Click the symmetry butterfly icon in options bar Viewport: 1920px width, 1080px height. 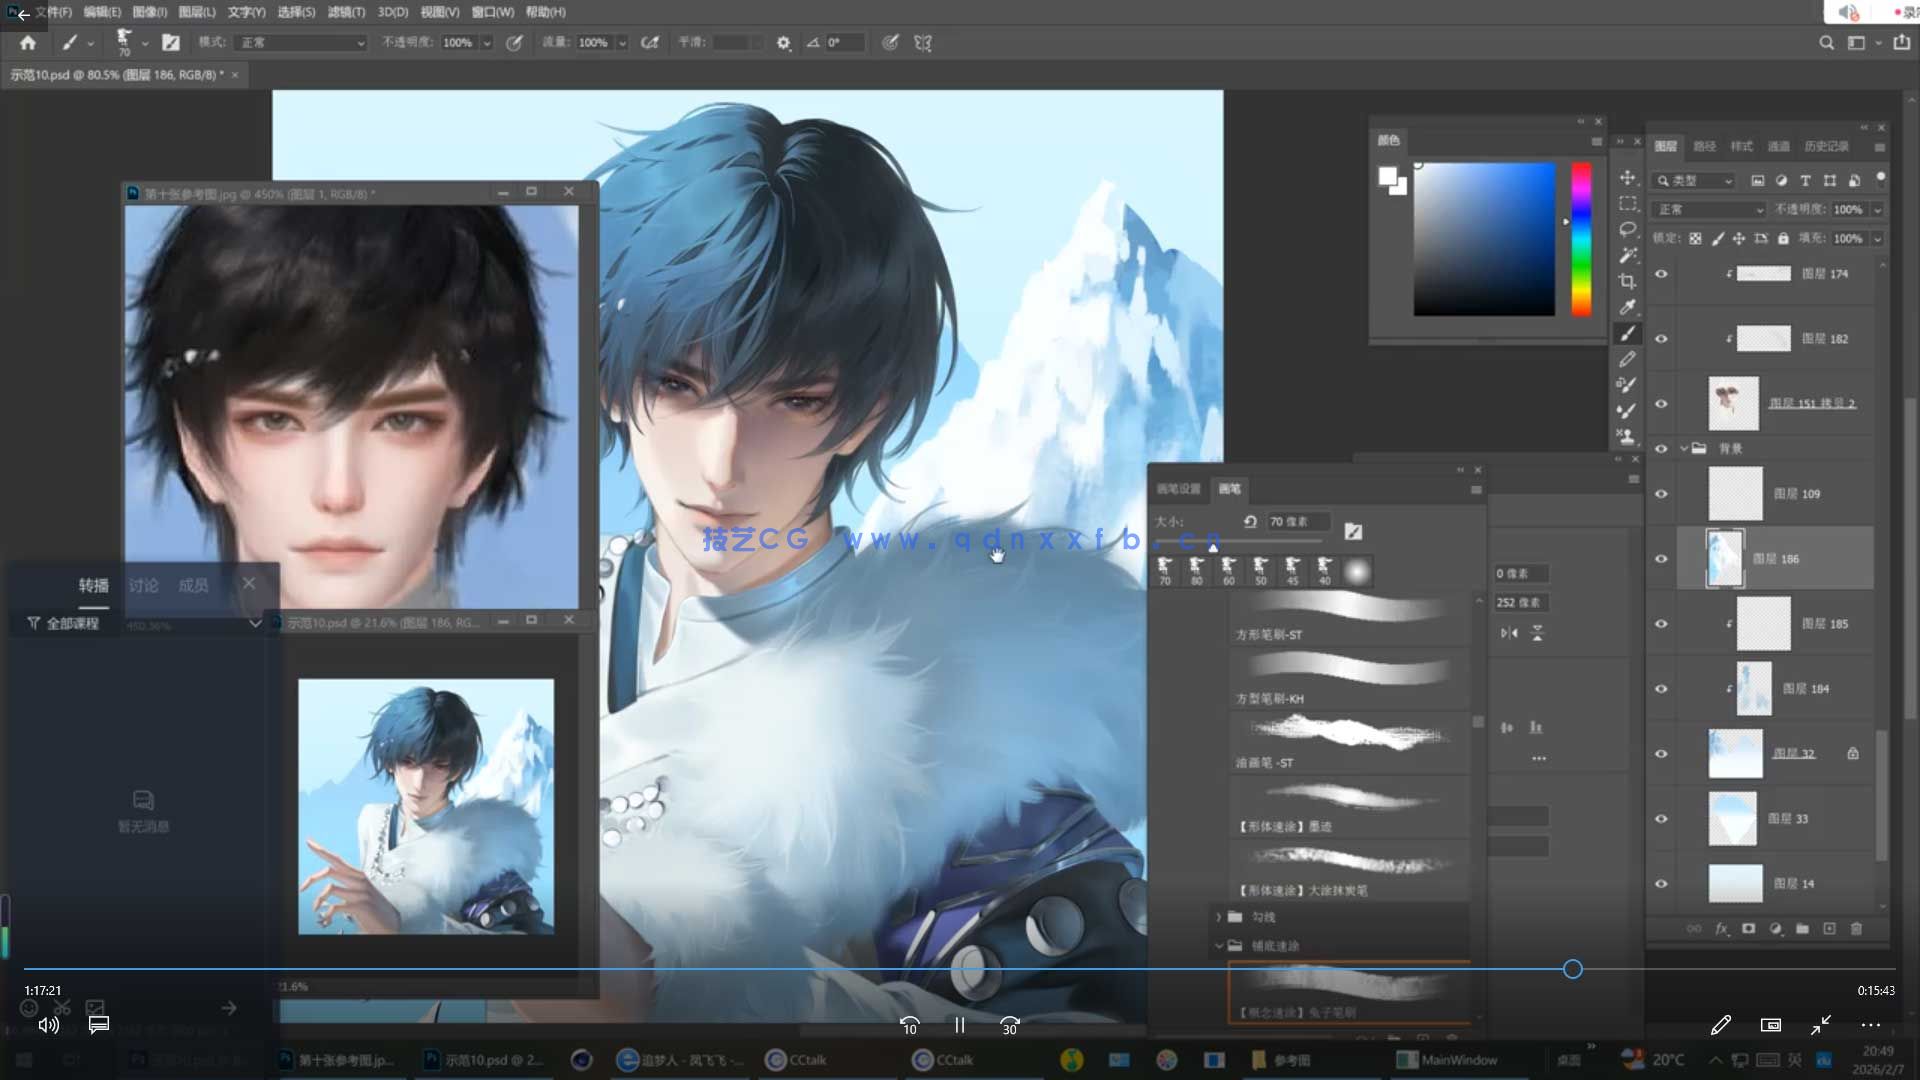pos(923,43)
